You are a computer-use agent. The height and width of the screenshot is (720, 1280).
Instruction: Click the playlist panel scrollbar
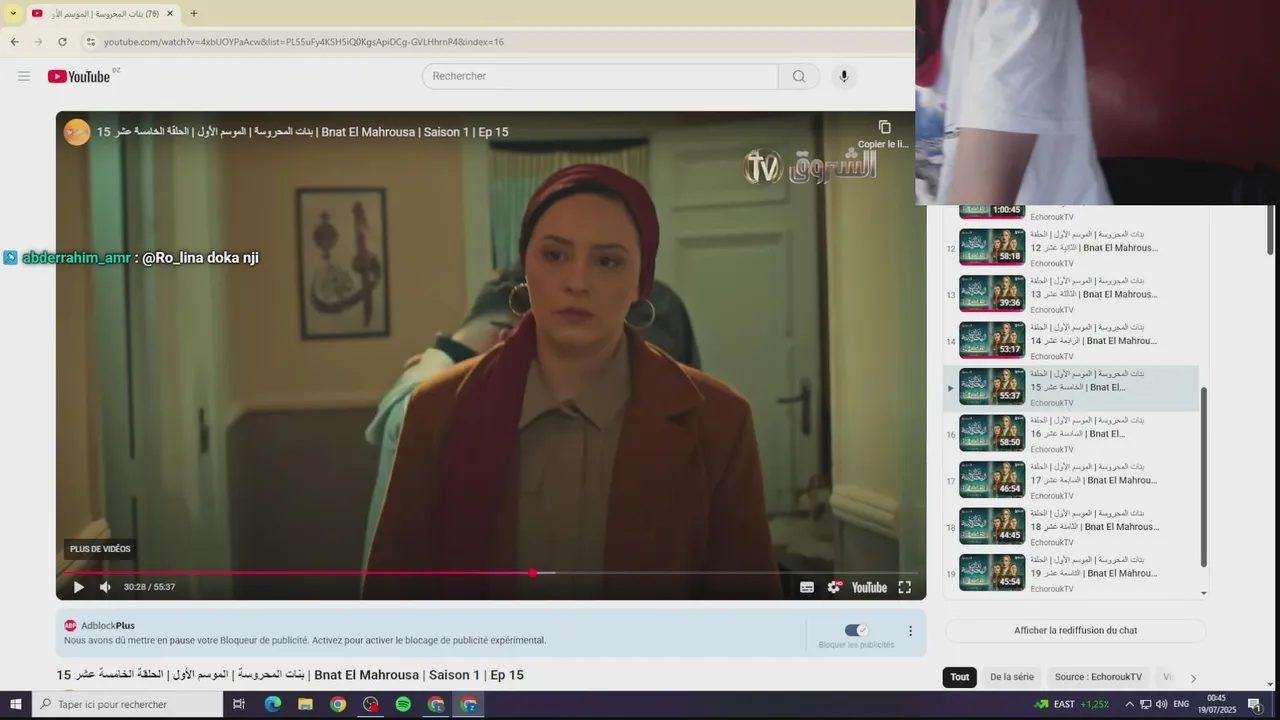[x=1204, y=478]
